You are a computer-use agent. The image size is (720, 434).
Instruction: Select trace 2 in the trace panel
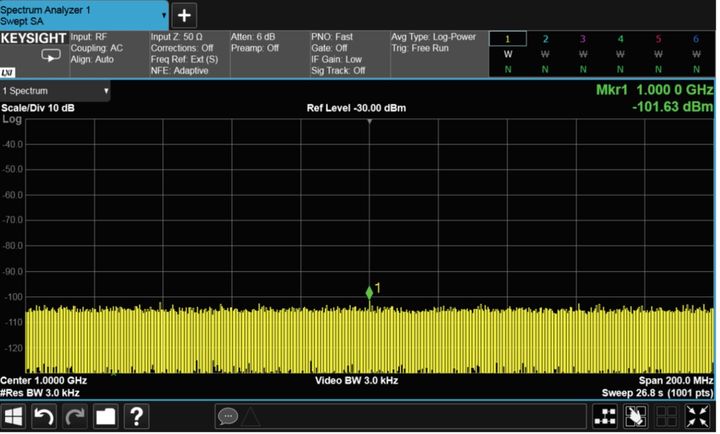pos(545,54)
